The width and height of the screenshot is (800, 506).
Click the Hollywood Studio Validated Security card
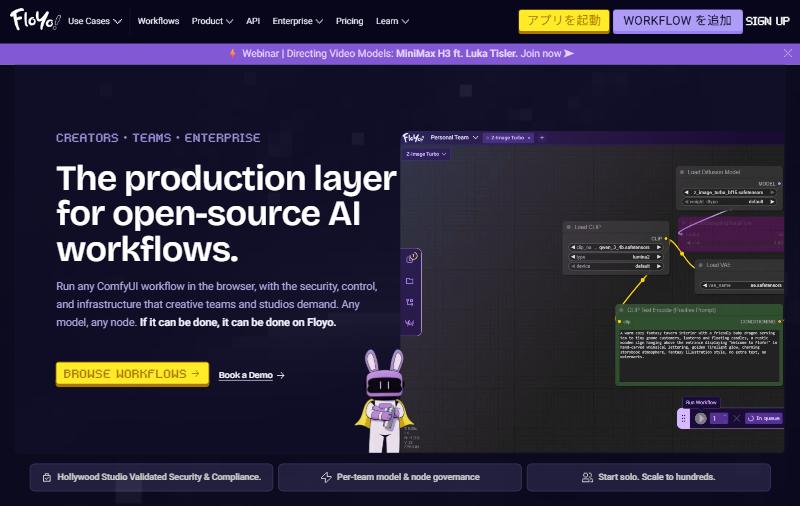pyautogui.click(x=152, y=477)
